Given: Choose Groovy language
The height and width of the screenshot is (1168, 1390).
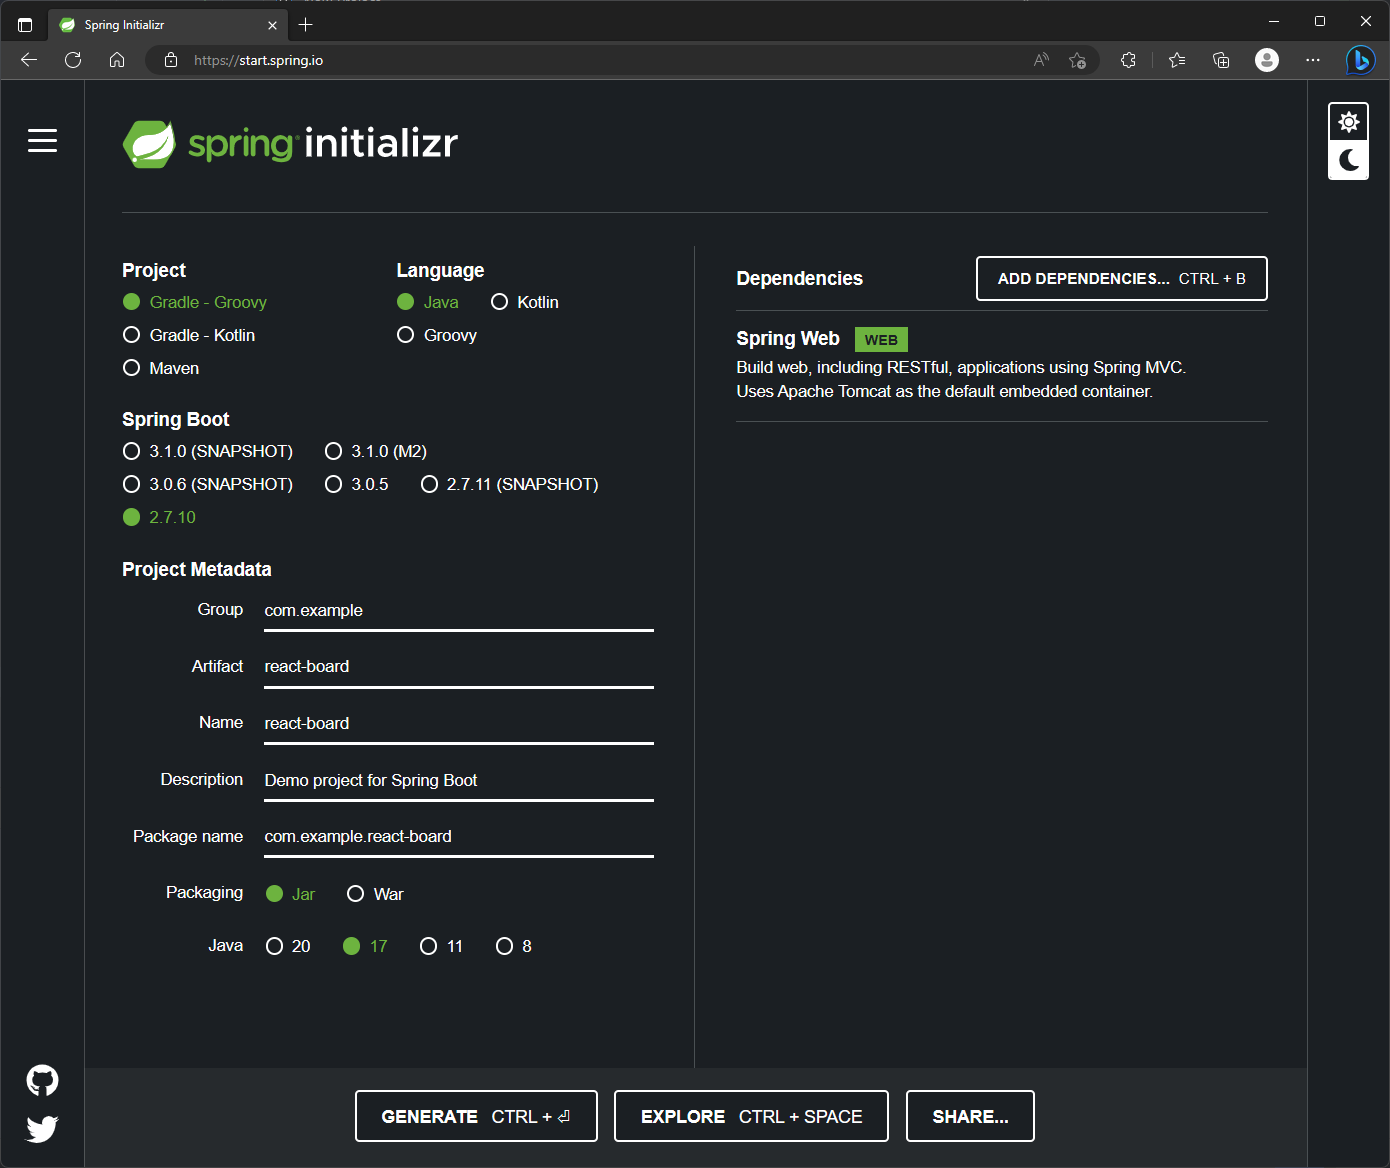Looking at the screenshot, I should coord(437,335).
